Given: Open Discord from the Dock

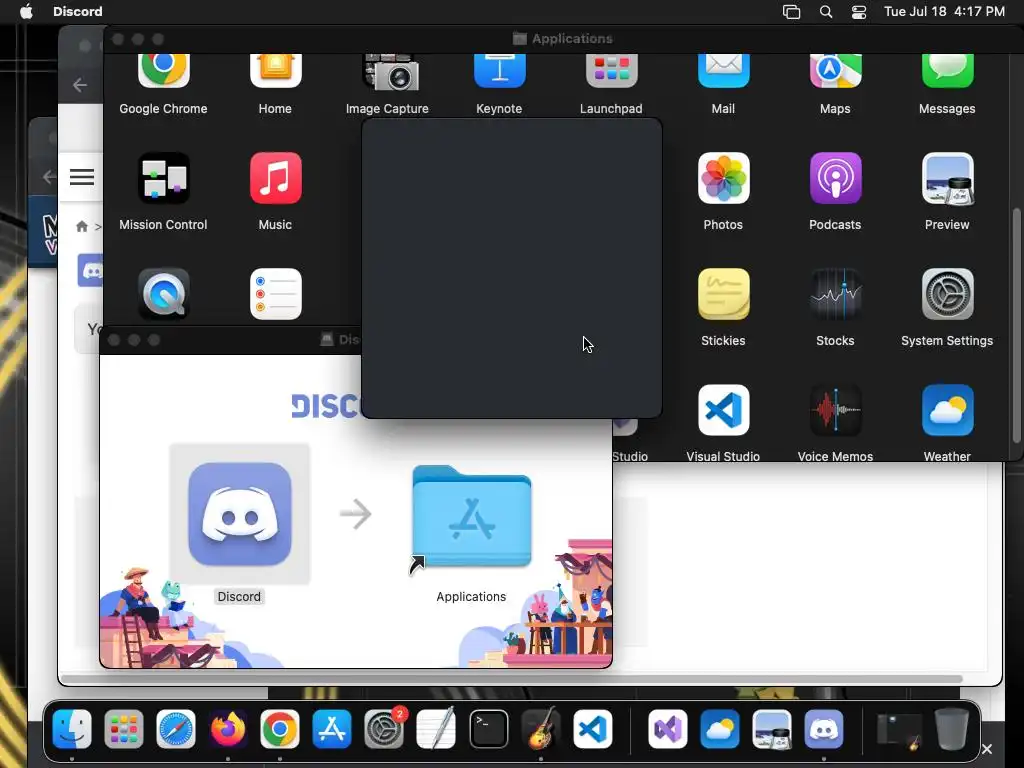Looking at the screenshot, I should [x=824, y=729].
